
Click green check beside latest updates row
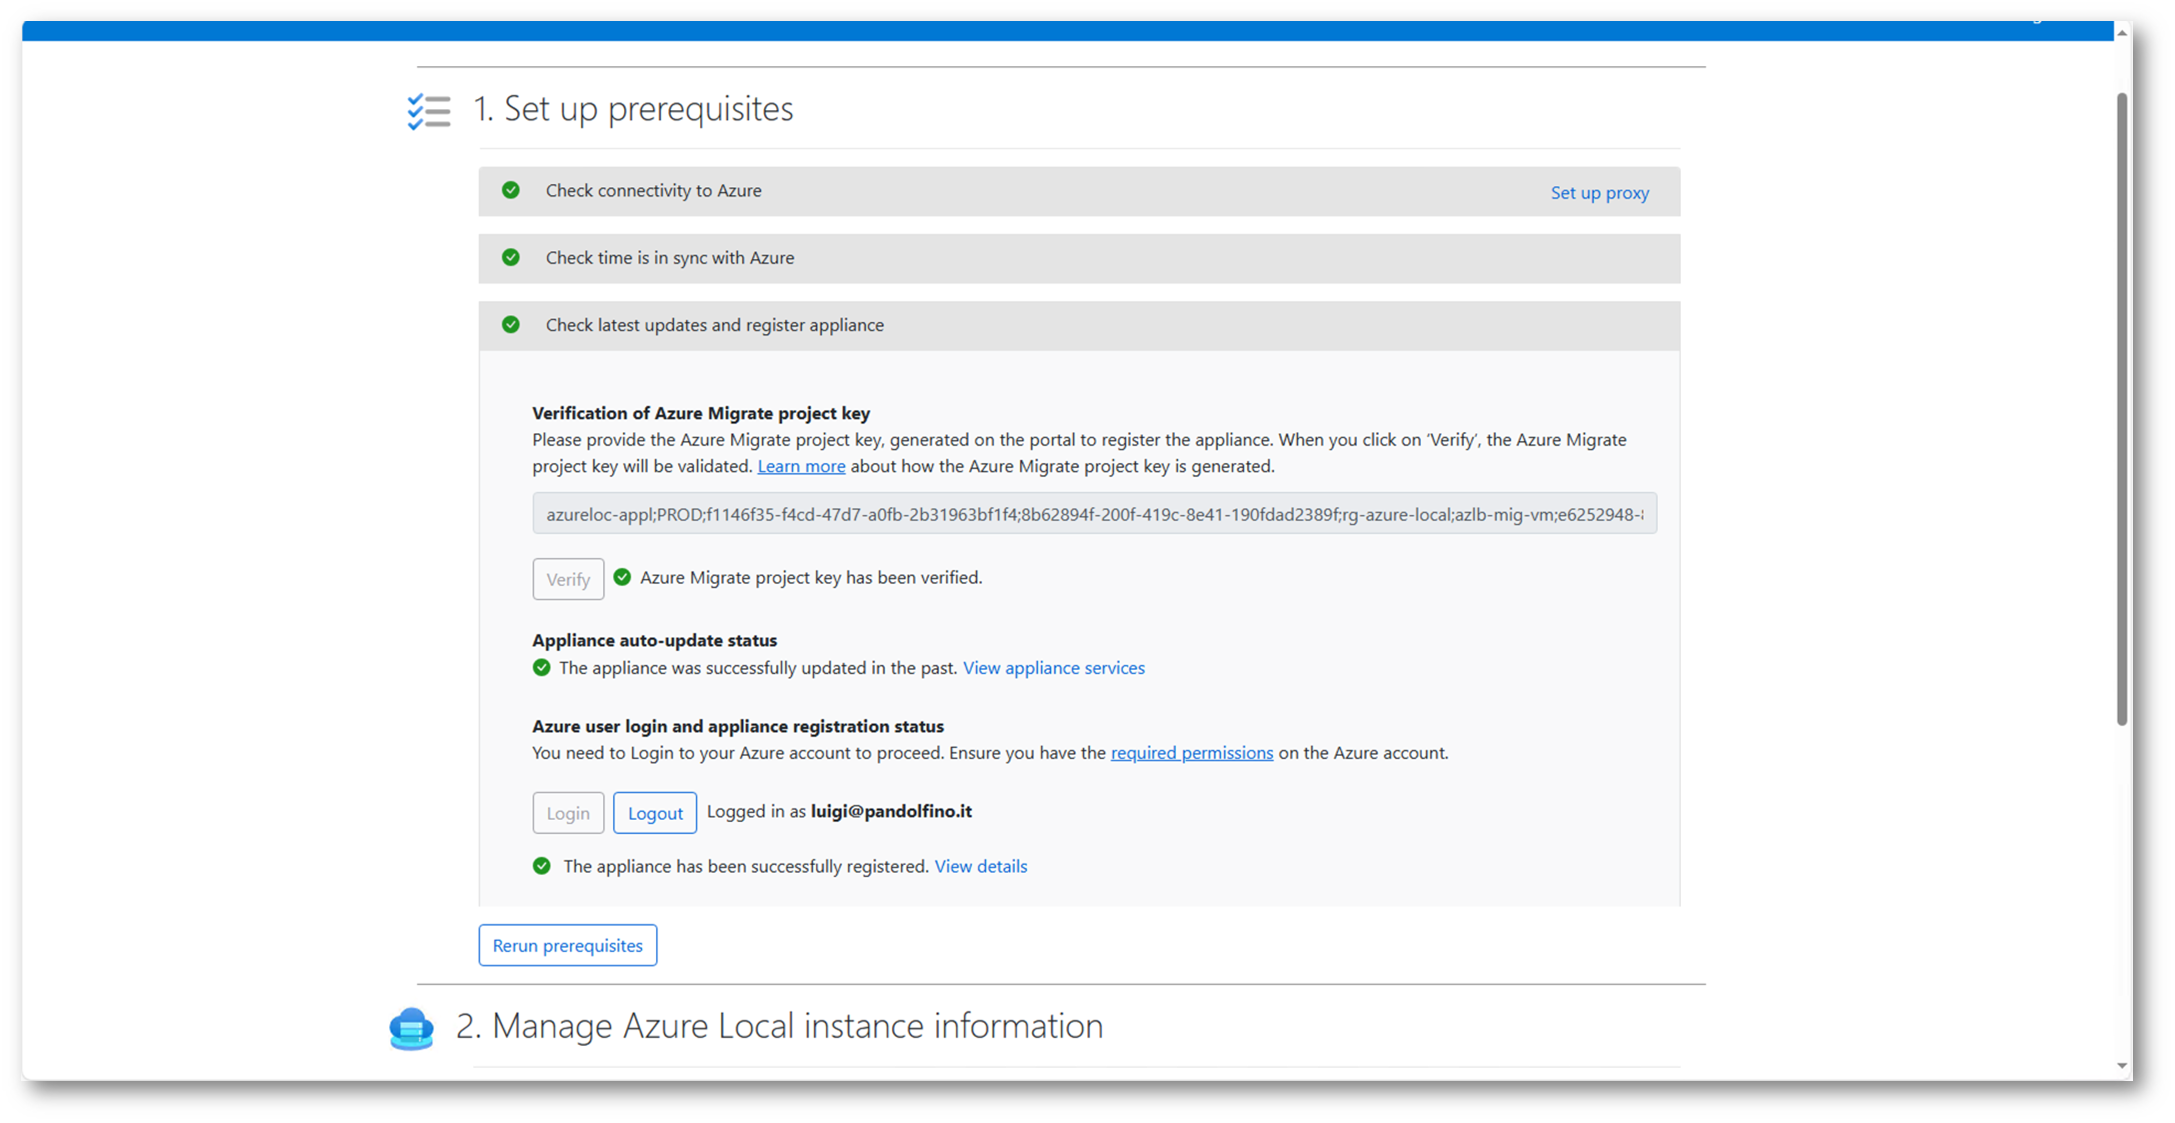click(511, 324)
